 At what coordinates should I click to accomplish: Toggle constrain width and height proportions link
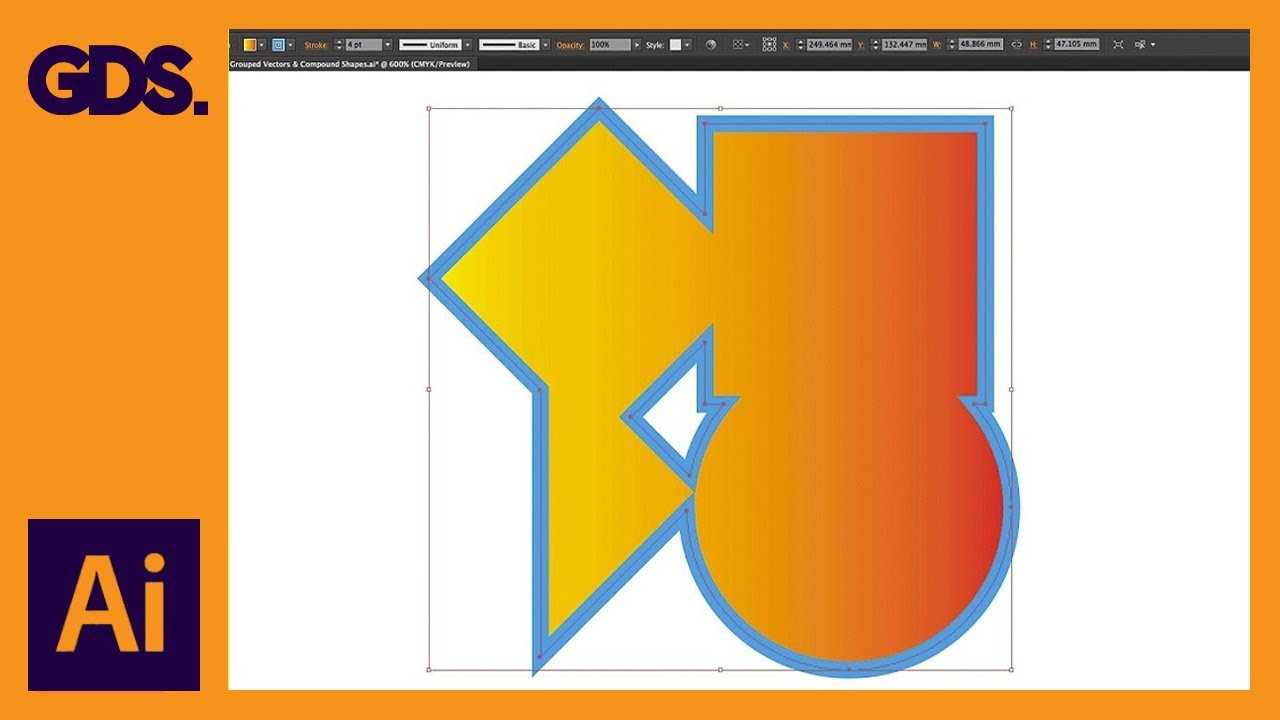1016,45
